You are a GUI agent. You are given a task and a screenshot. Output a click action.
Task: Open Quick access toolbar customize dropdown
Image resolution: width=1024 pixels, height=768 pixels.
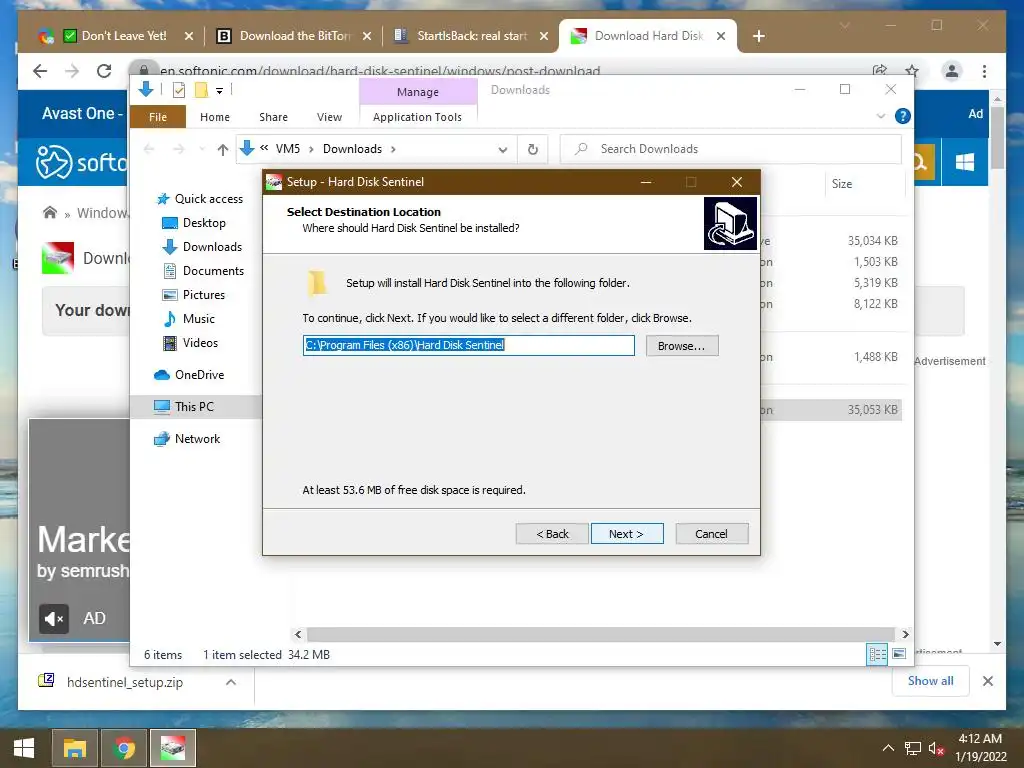click(219, 91)
